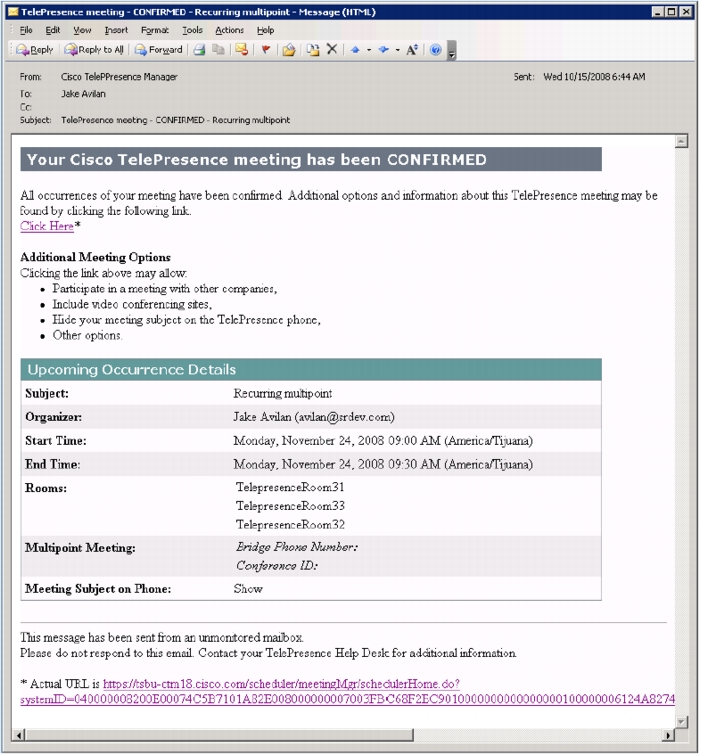Open the View menu

[82, 30]
